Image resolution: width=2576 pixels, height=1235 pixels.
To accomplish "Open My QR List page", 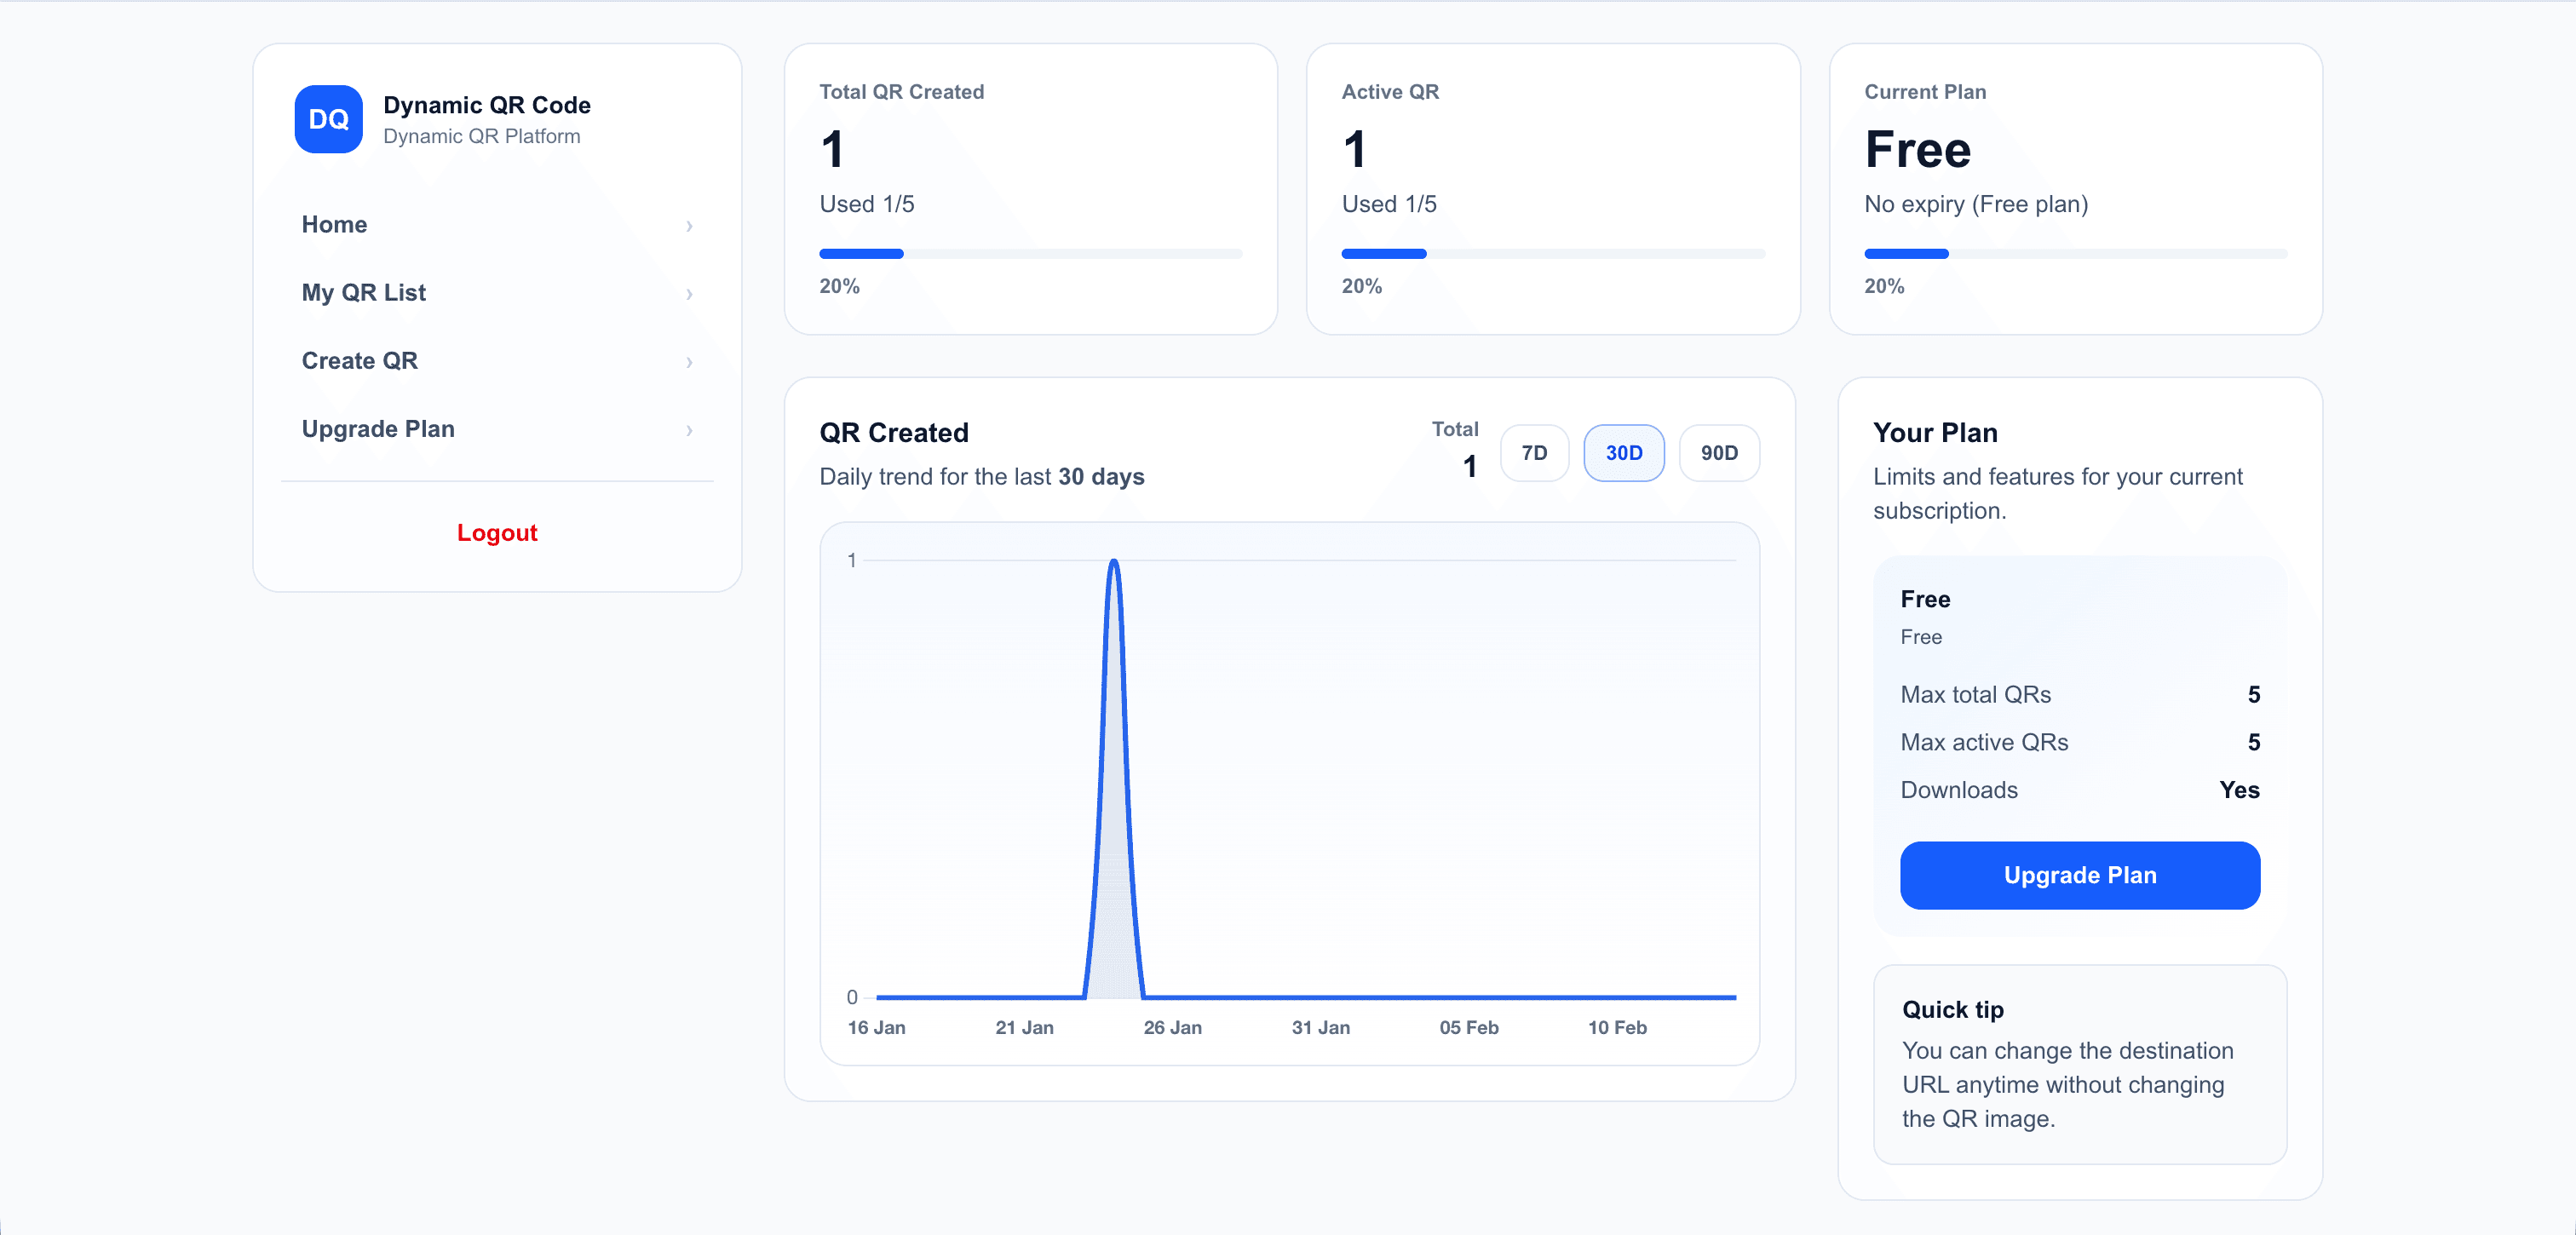I will coord(364,292).
